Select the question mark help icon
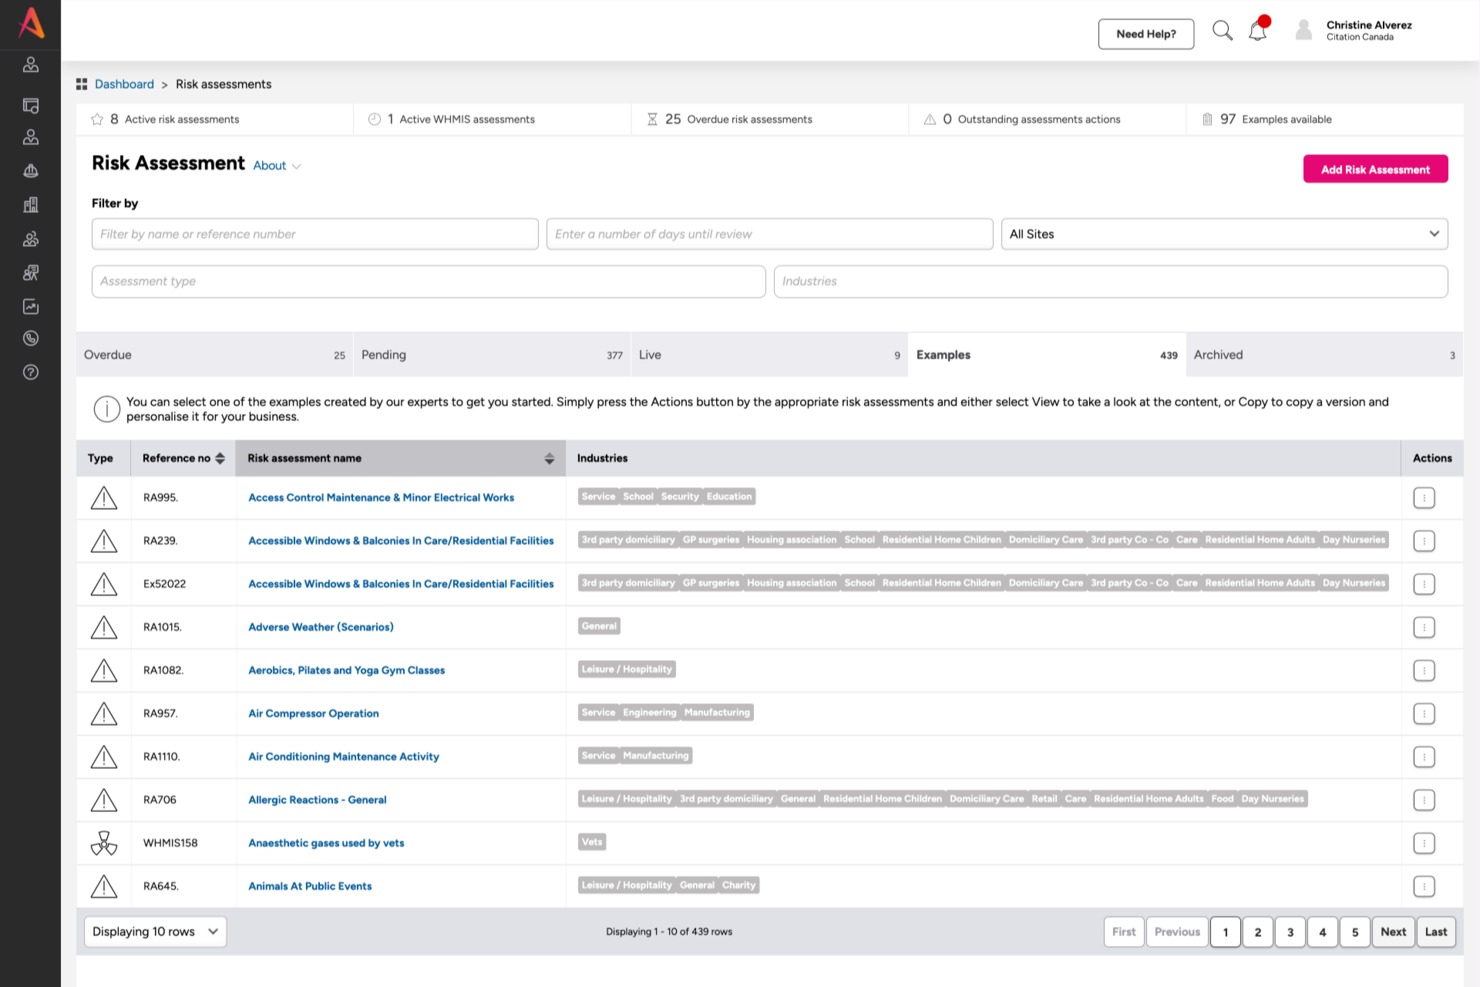 click(30, 371)
